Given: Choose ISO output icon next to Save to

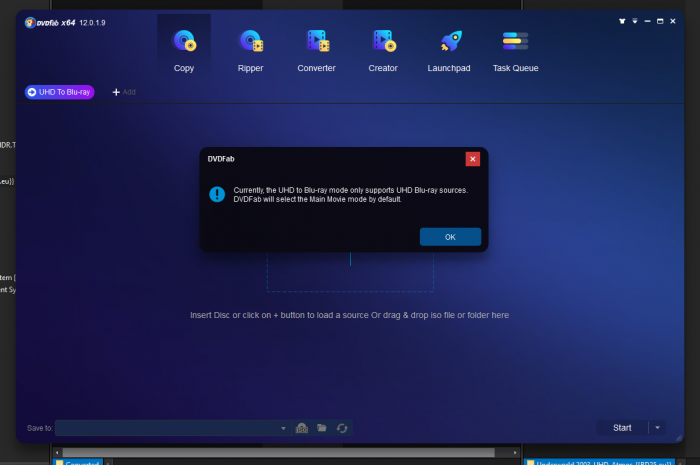Looking at the screenshot, I should (x=302, y=428).
